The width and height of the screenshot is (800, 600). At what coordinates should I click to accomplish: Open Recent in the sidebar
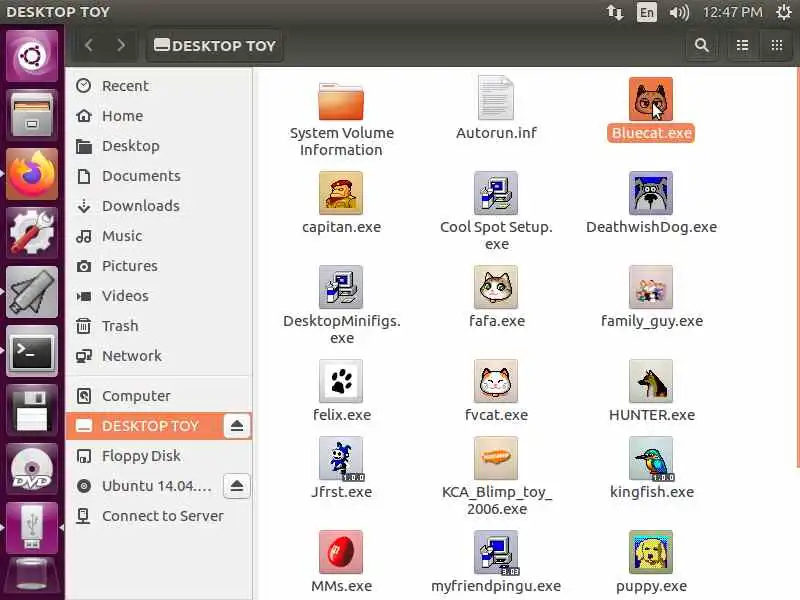click(159, 86)
